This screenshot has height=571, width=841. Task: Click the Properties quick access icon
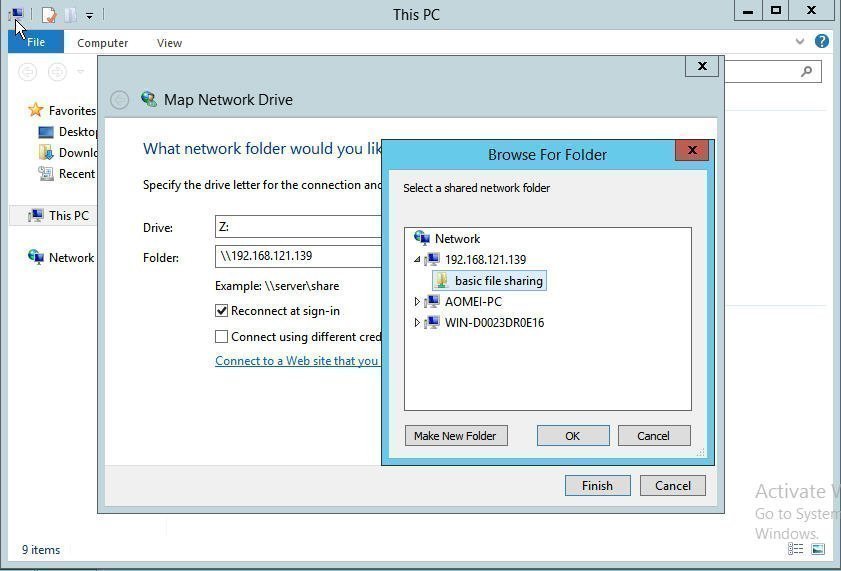click(49, 14)
